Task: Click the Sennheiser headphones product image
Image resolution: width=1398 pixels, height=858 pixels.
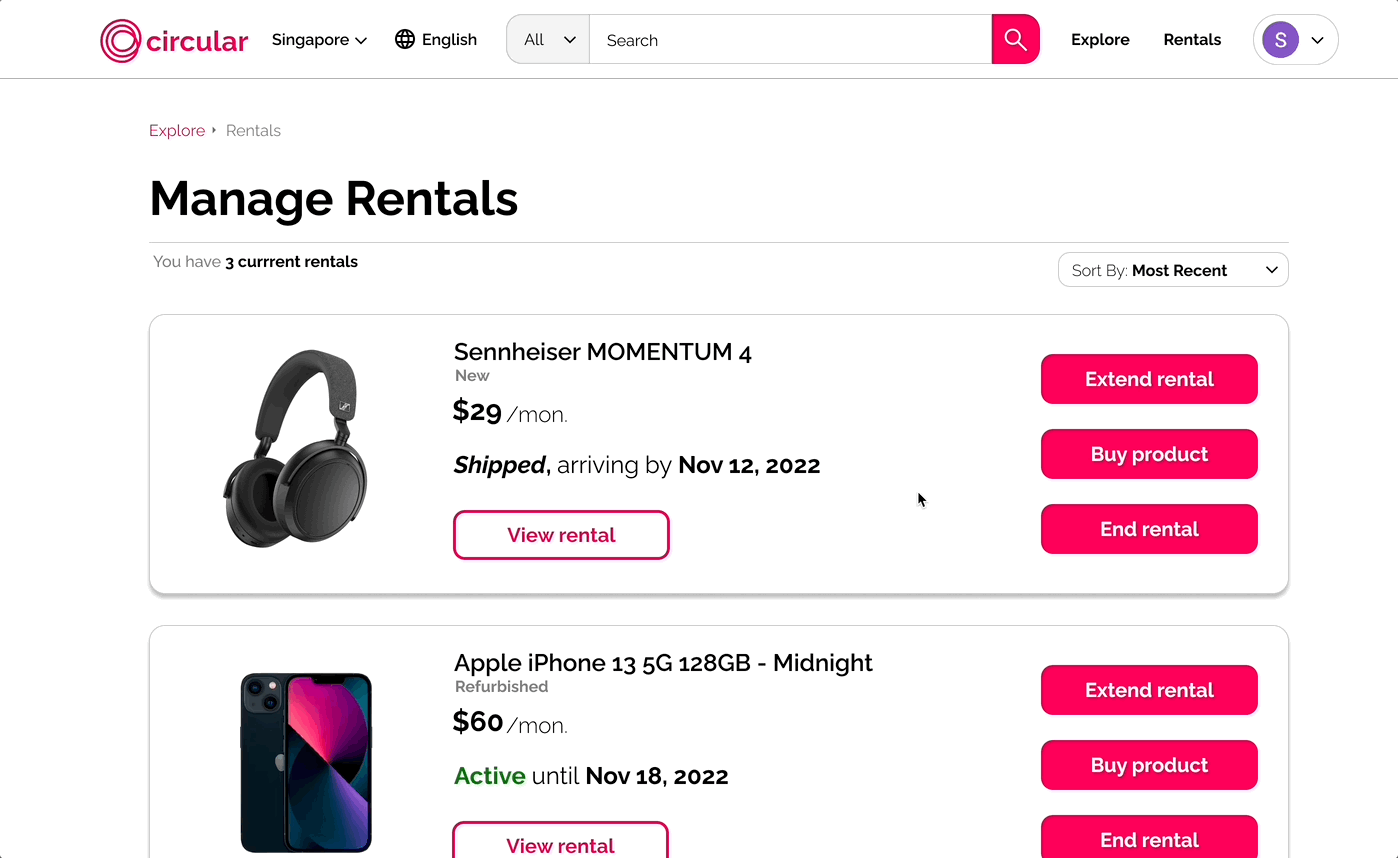Action: click(296, 448)
